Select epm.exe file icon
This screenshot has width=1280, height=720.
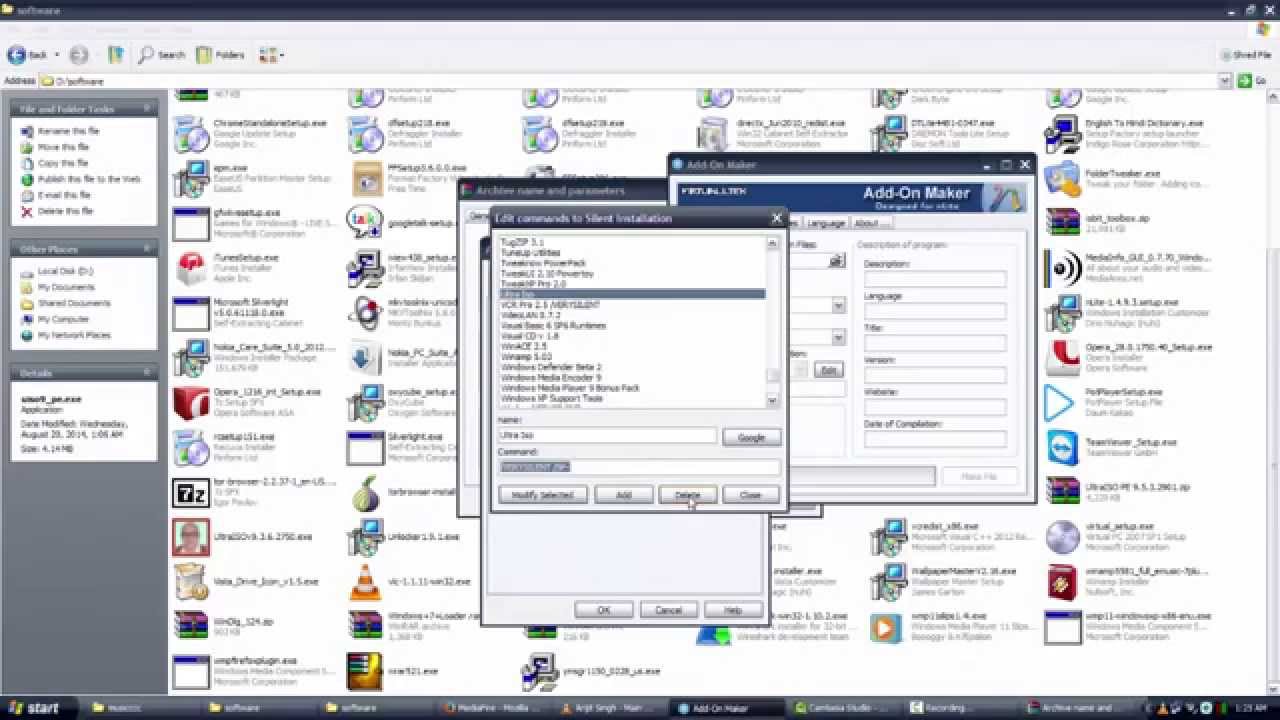coord(191,179)
